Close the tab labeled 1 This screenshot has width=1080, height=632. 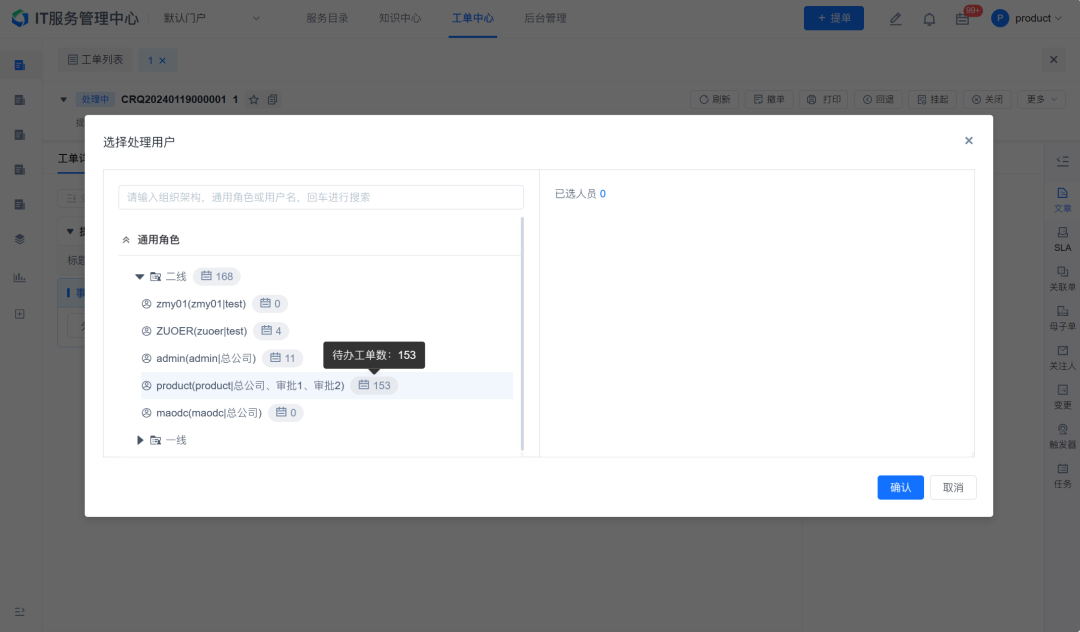click(163, 61)
